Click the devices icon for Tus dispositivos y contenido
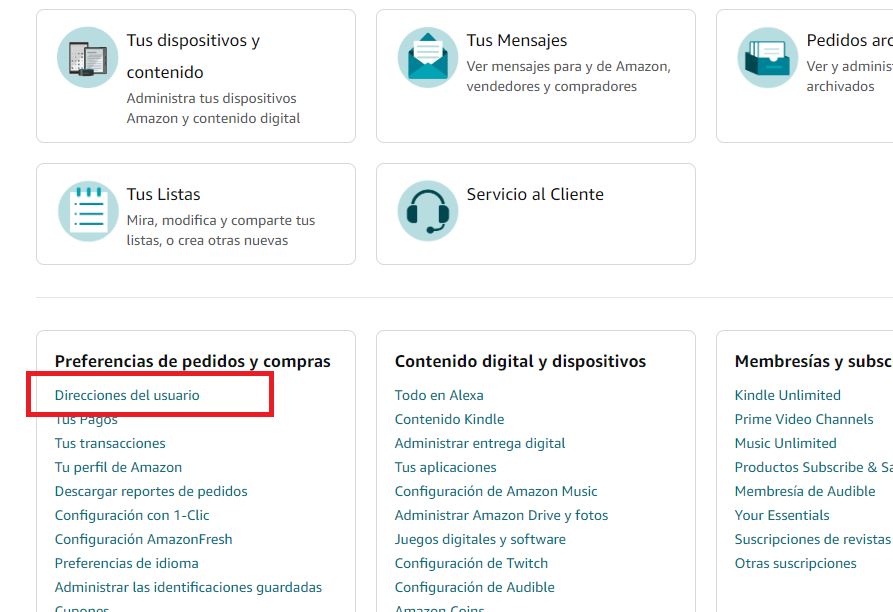893x612 pixels. 88,57
